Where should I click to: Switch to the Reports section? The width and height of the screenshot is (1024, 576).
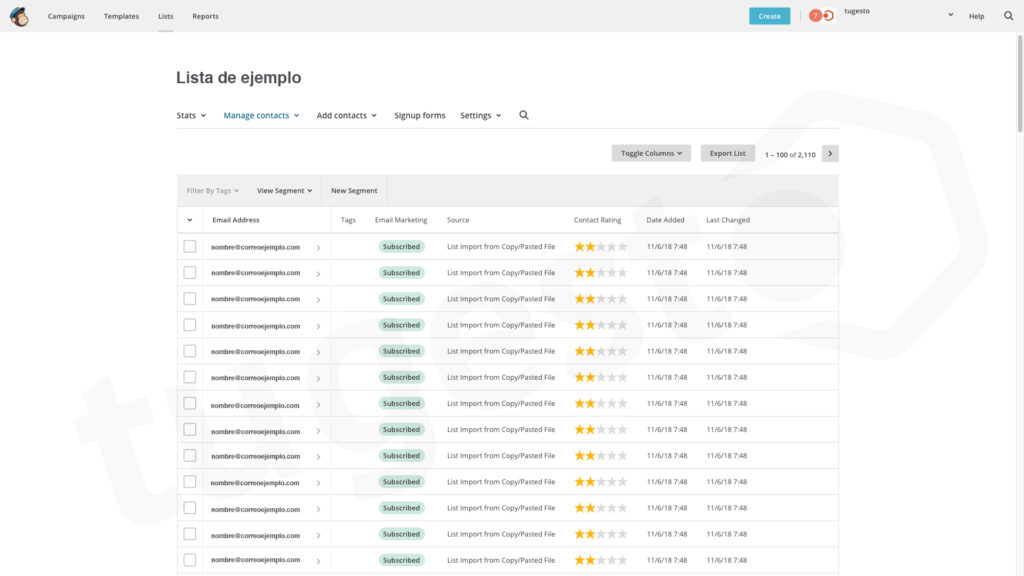[205, 16]
